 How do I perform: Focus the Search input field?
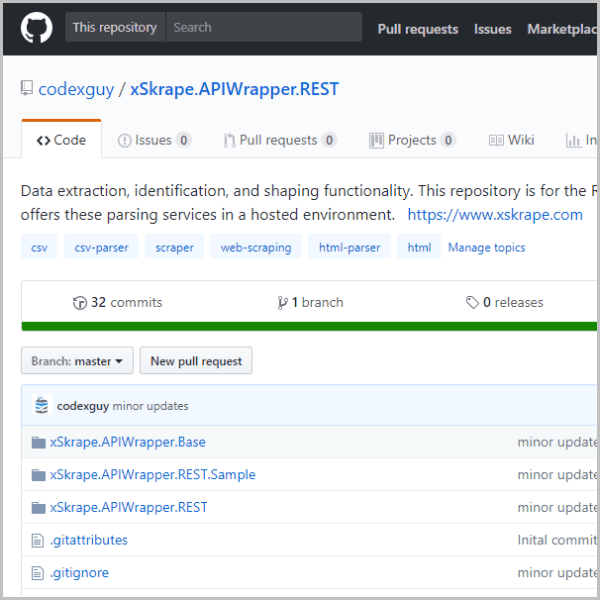pyautogui.click(x=264, y=27)
